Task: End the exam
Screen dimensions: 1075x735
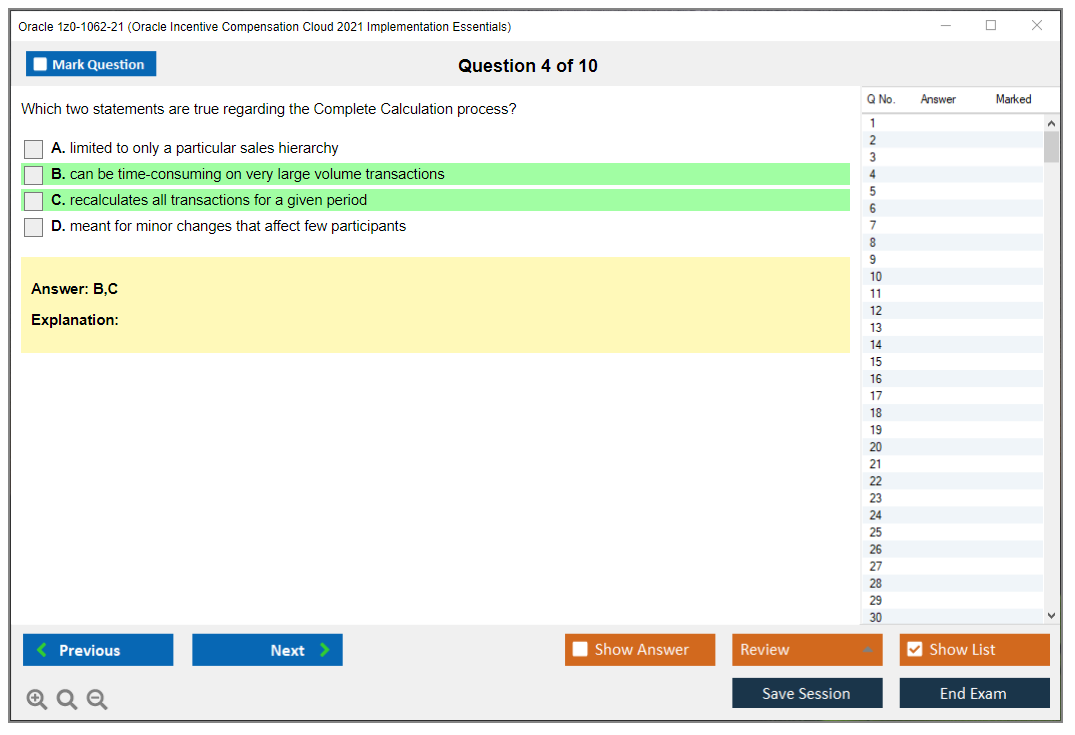Action: pos(974,692)
